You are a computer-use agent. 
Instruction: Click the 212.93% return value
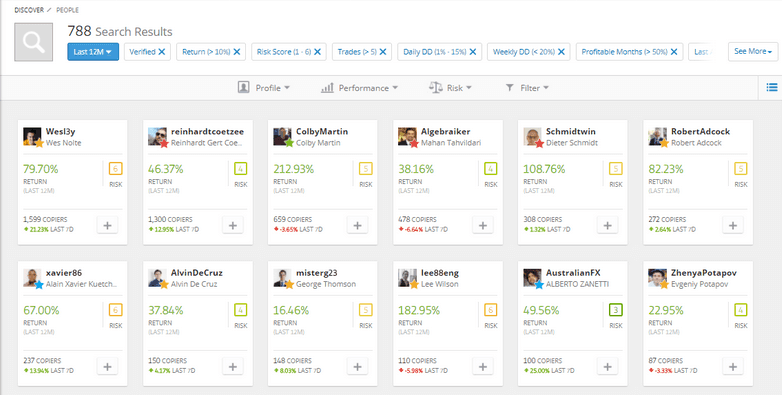point(293,169)
